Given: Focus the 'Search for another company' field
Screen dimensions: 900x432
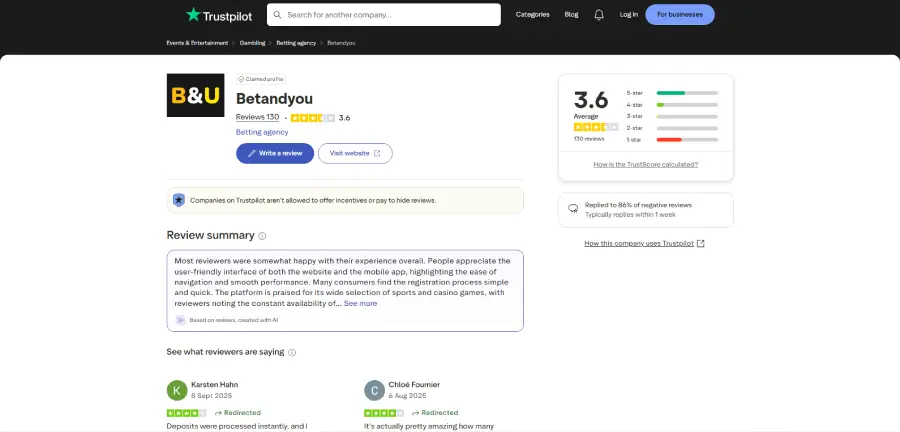Looking at the screenshot, I should [383, 15].
